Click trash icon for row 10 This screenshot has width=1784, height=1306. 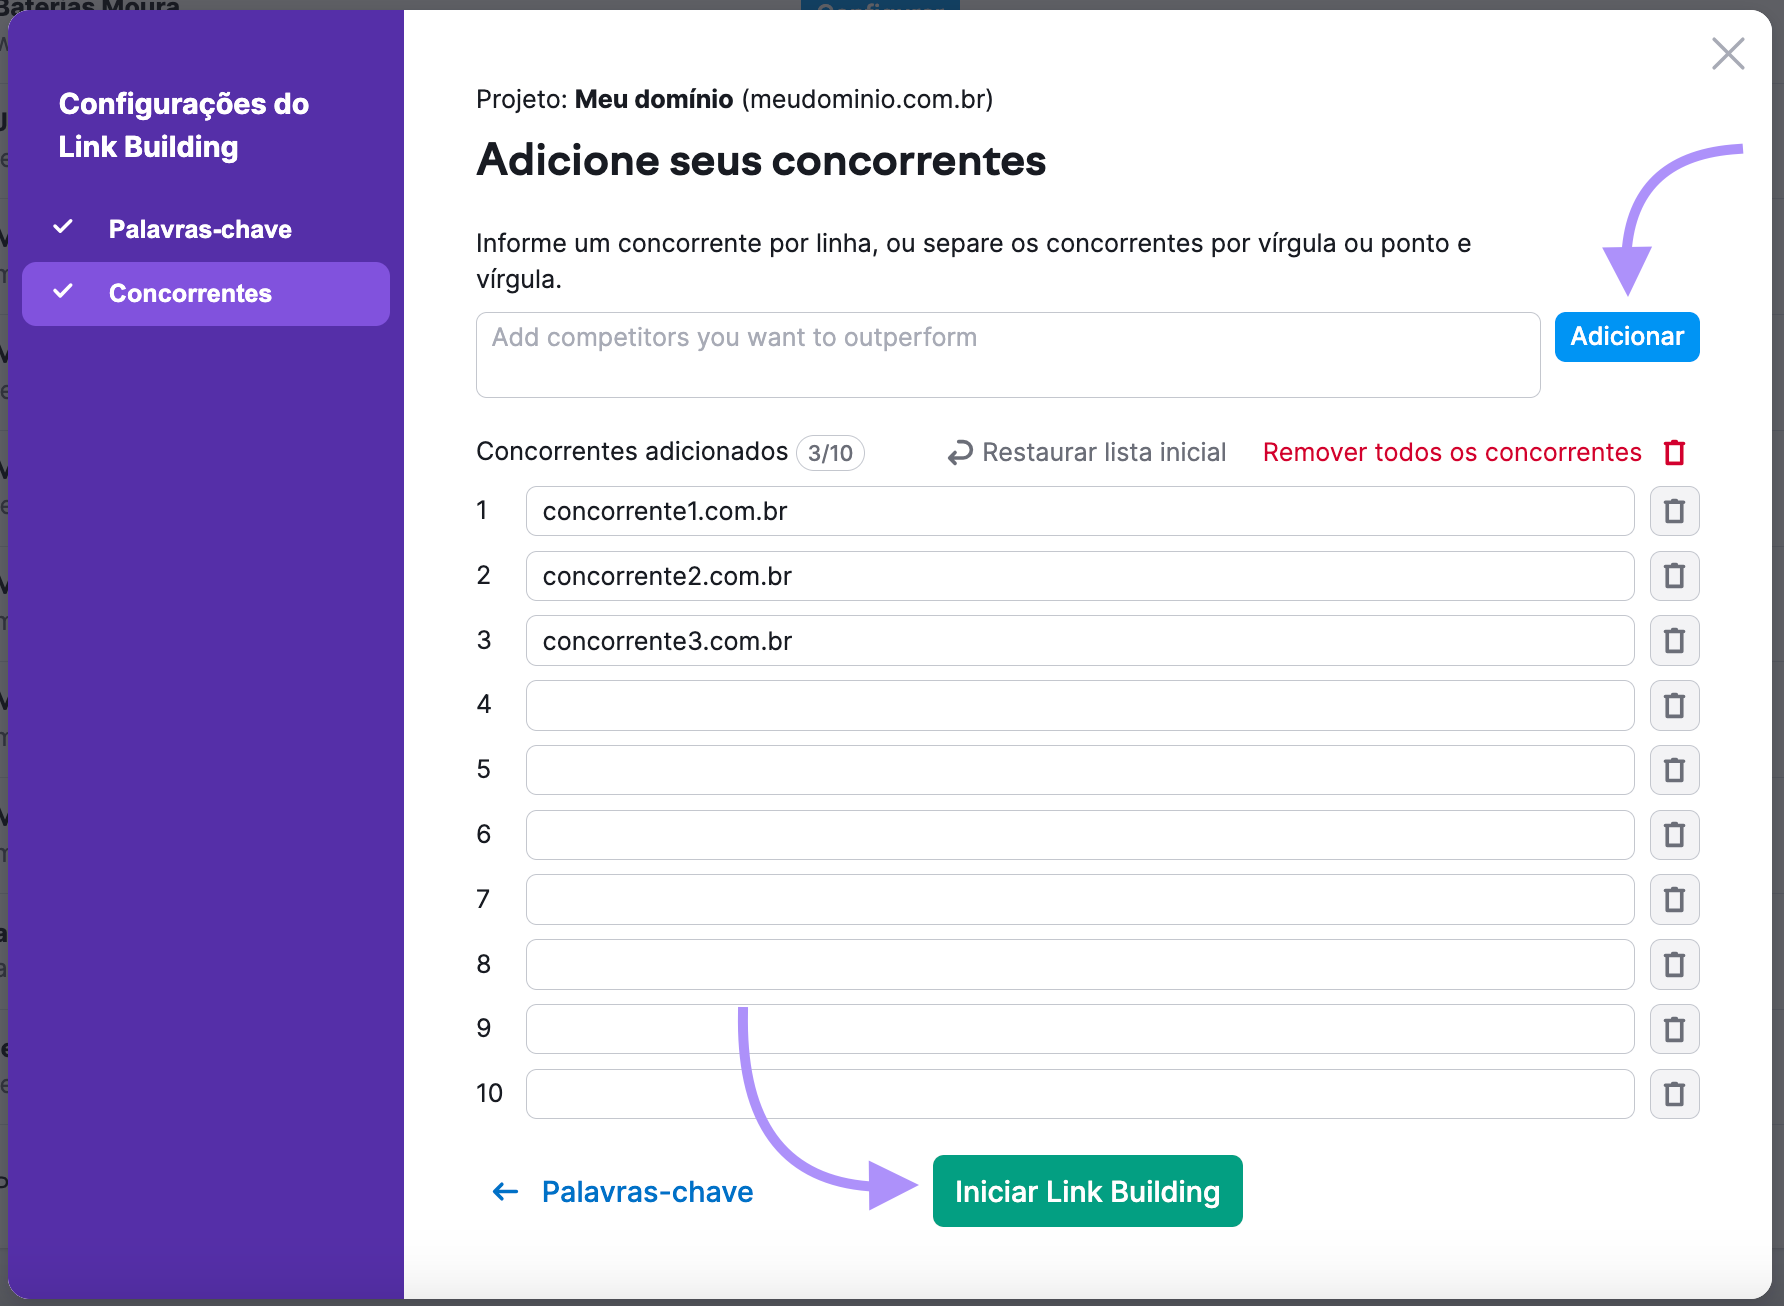[1674, 1094]
